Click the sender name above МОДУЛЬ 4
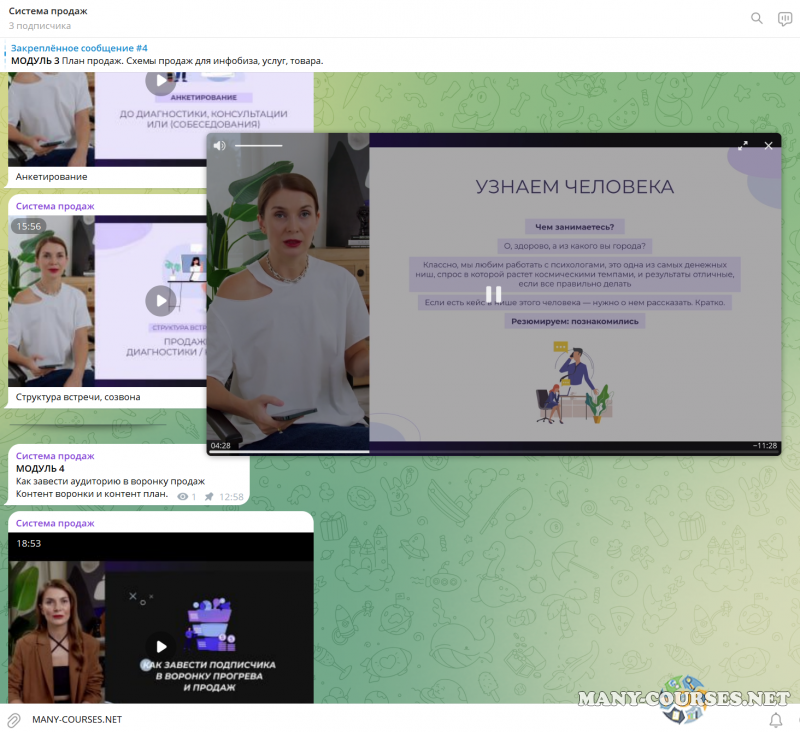800x732 pixels. (55, 455)
